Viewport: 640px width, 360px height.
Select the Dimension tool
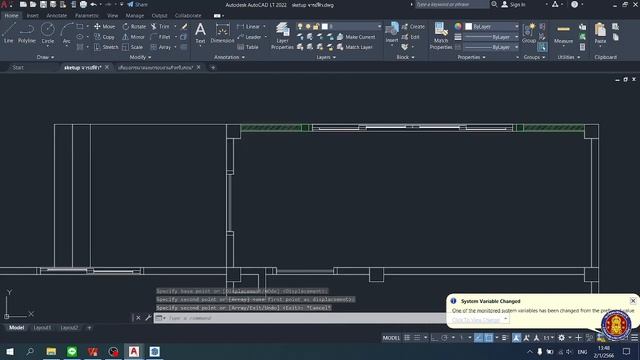(x=222, y=33)
